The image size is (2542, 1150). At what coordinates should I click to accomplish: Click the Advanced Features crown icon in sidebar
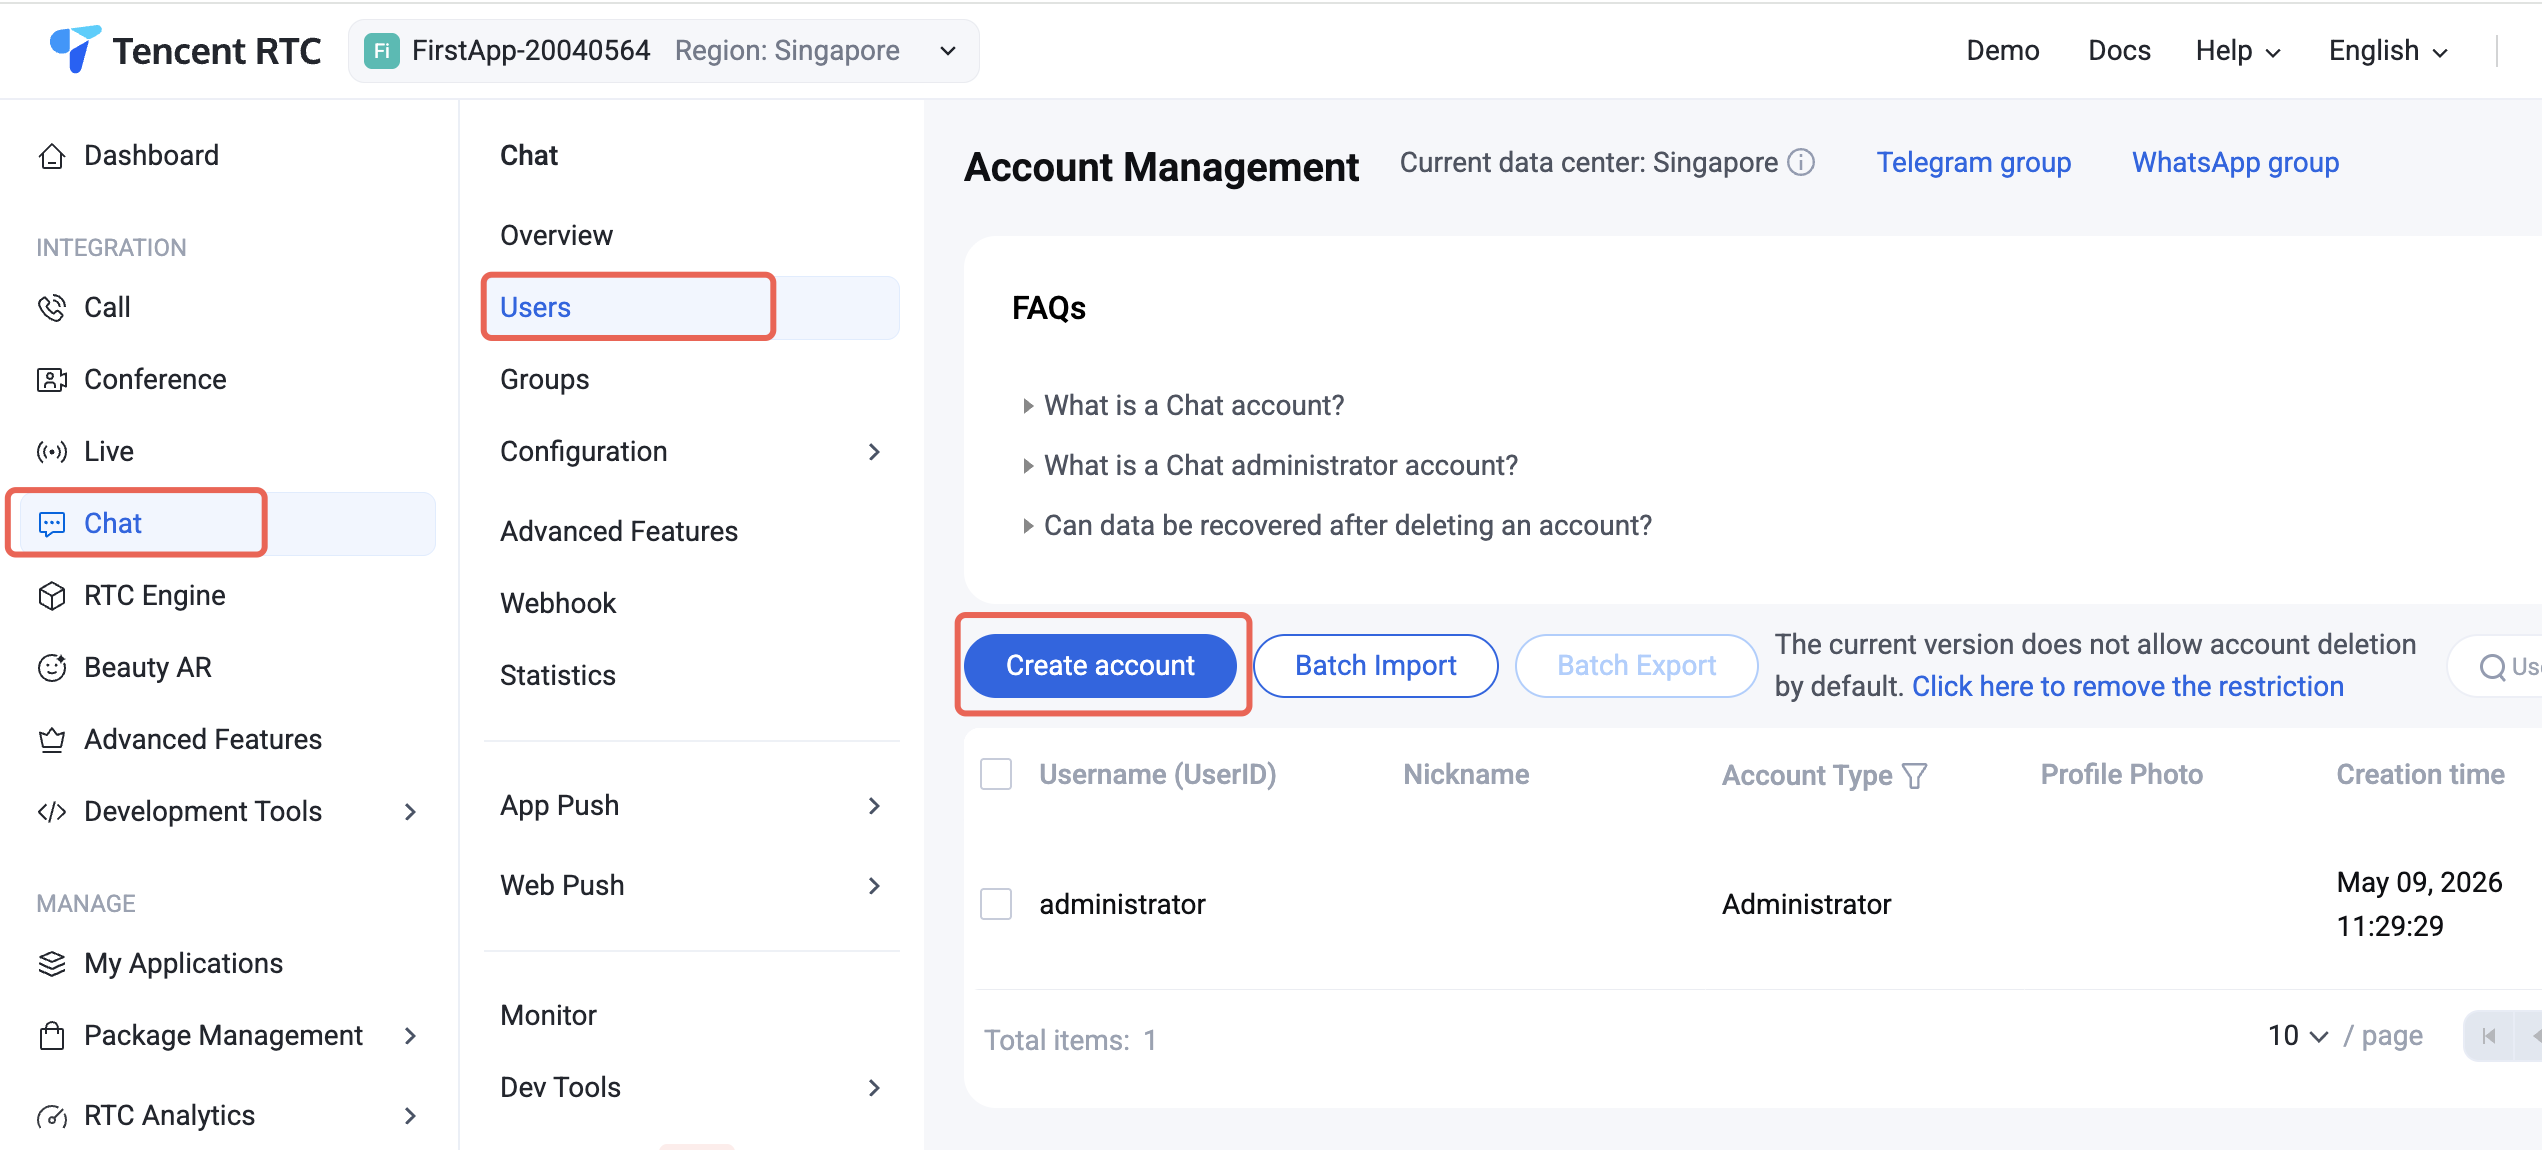click(52, 740)
